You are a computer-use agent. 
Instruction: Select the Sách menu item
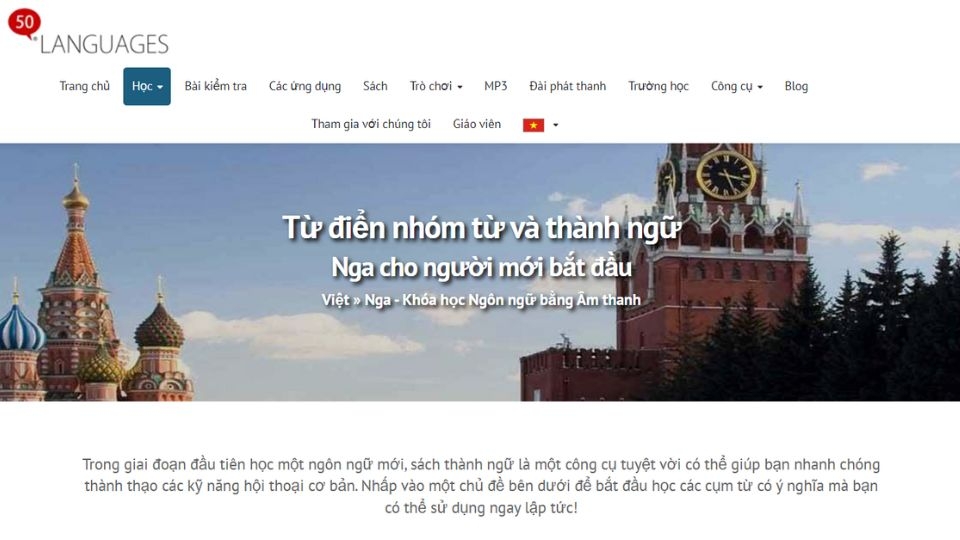tap(375, 86)
